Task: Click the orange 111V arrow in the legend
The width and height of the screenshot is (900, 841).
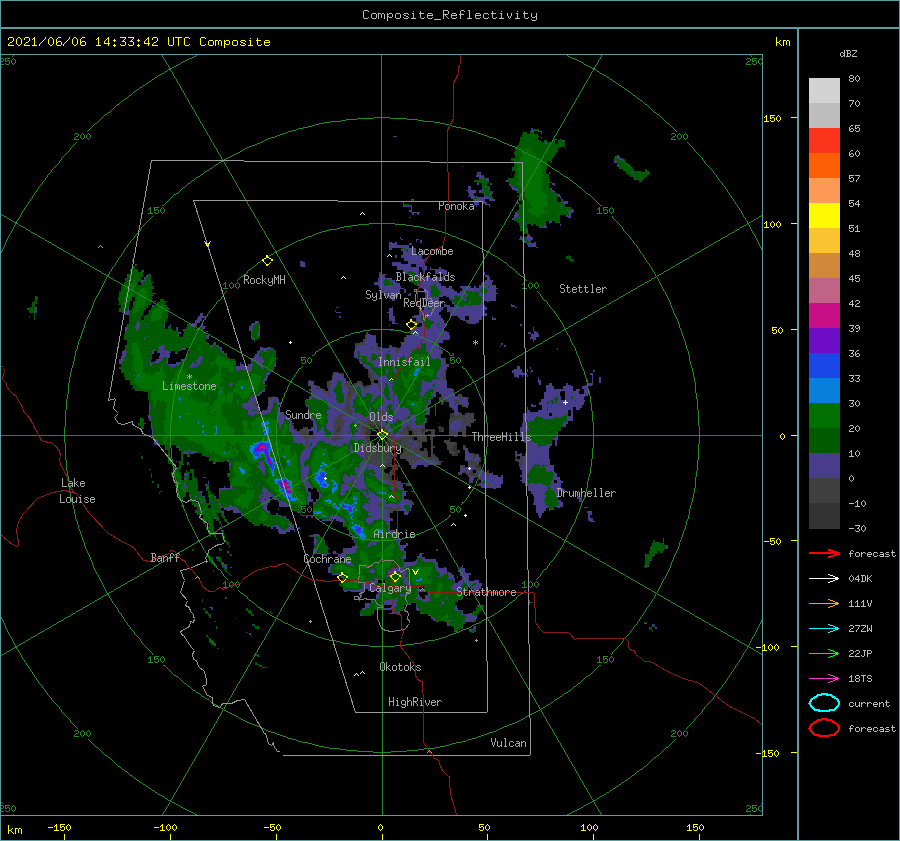Action: tap(824, 603)
